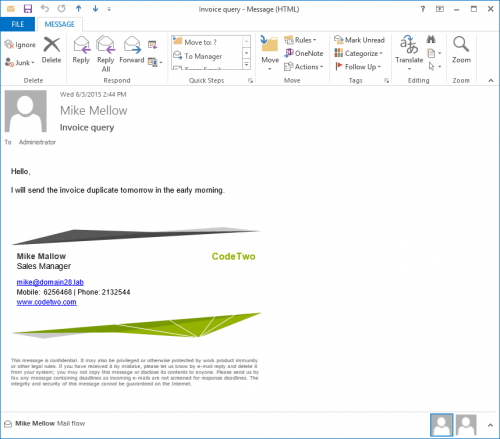Click the sender's large avatar picture
This screenshot has height=439, width=500.
26,111
